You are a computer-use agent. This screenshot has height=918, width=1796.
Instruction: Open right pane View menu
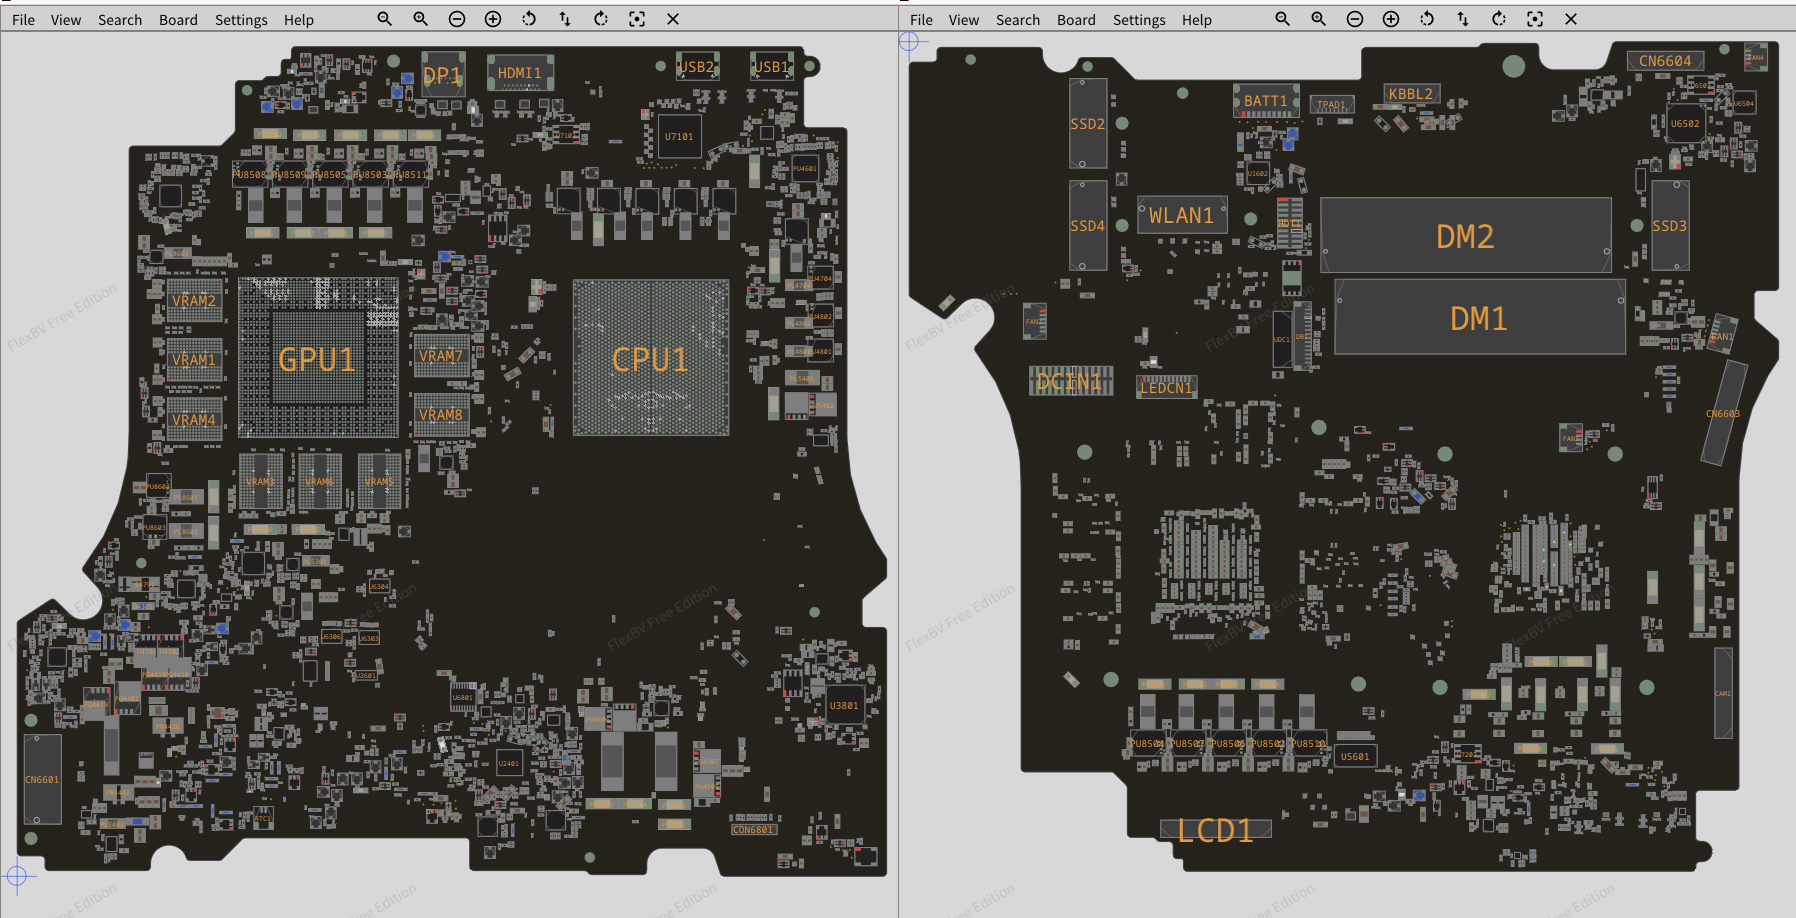[963, 20]
